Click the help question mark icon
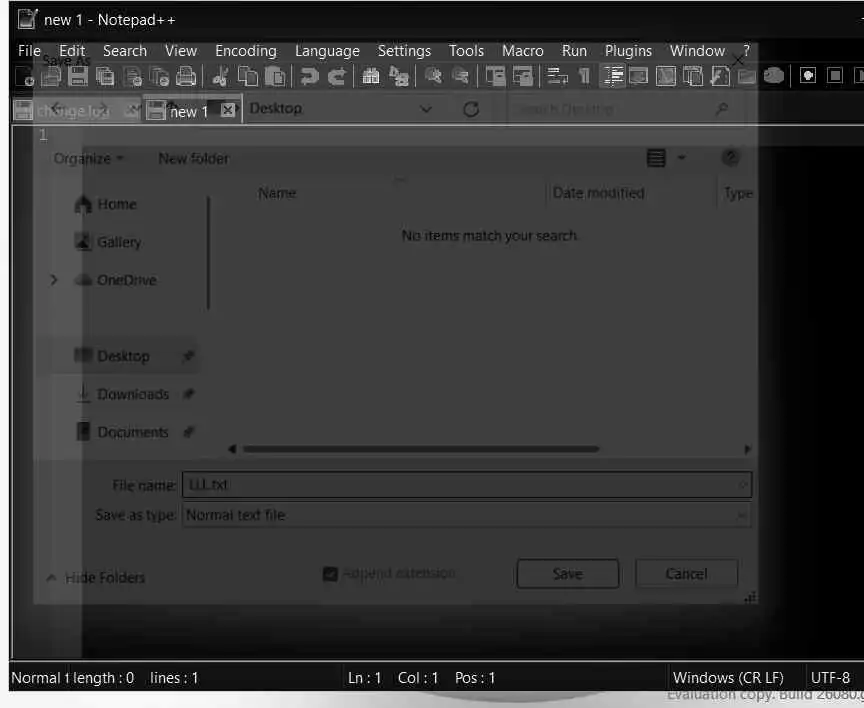 pos(730,158)
